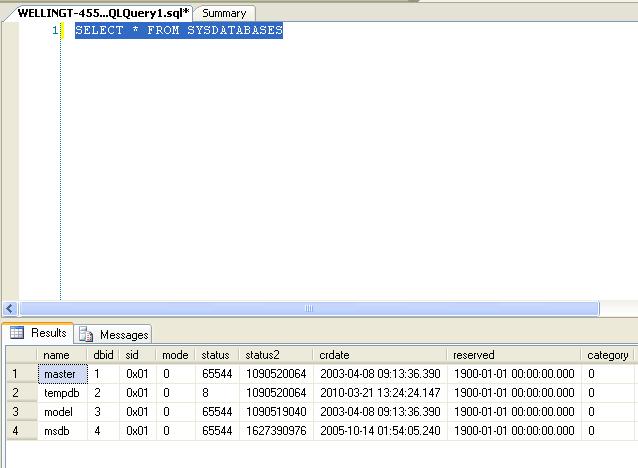
Task: Switch to the Summary tab
Action: [224, 13]
